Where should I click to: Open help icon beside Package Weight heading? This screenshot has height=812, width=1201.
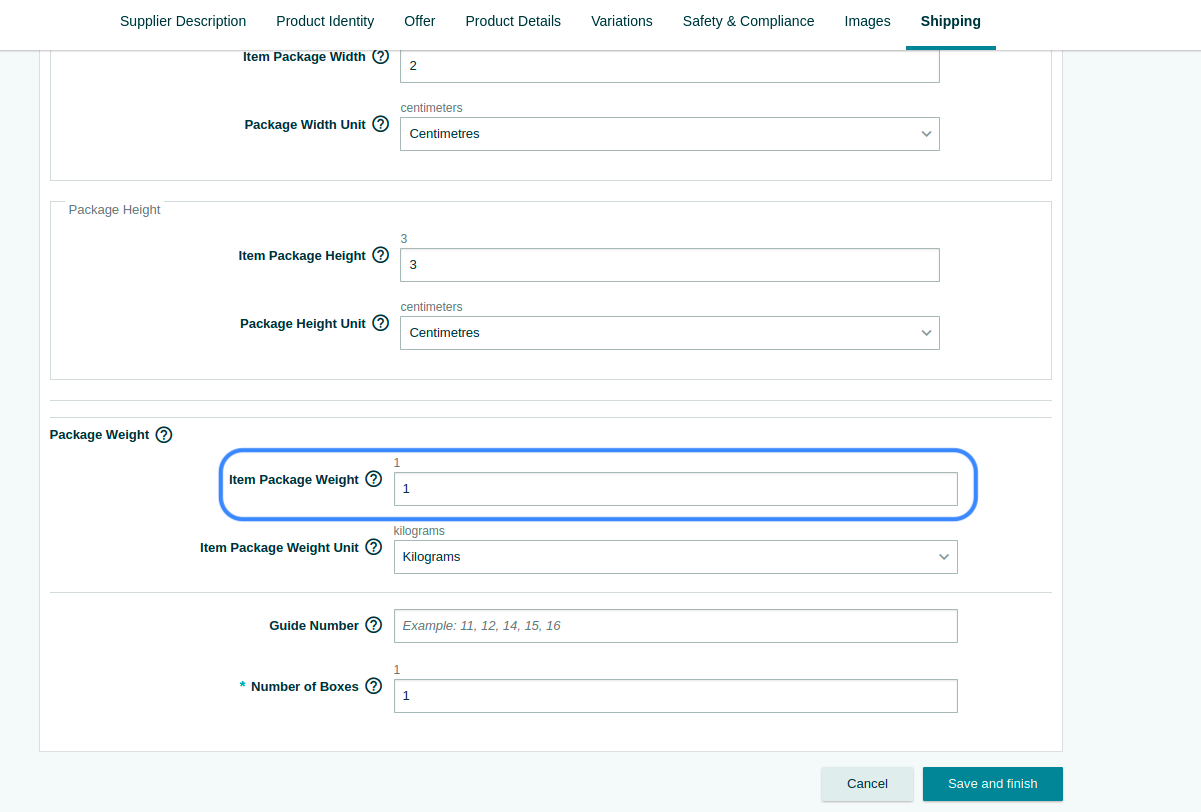click(164, 435)
